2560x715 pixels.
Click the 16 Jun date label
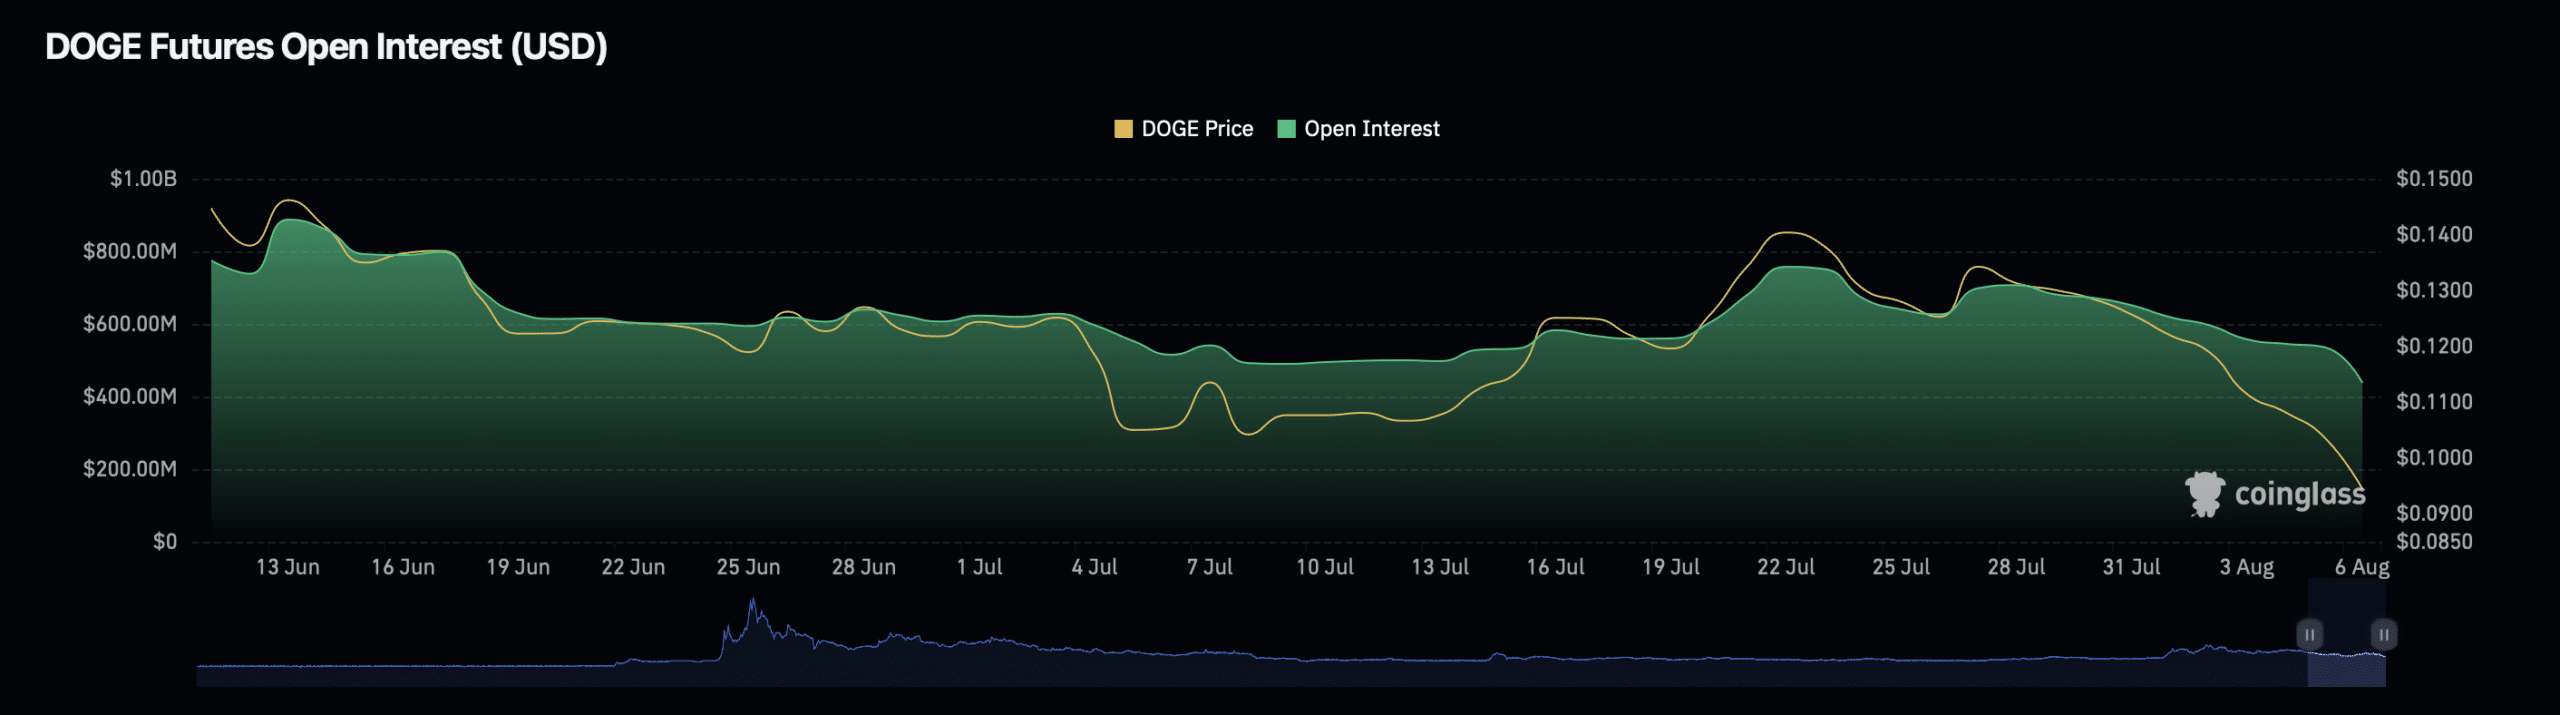point(403,567)
